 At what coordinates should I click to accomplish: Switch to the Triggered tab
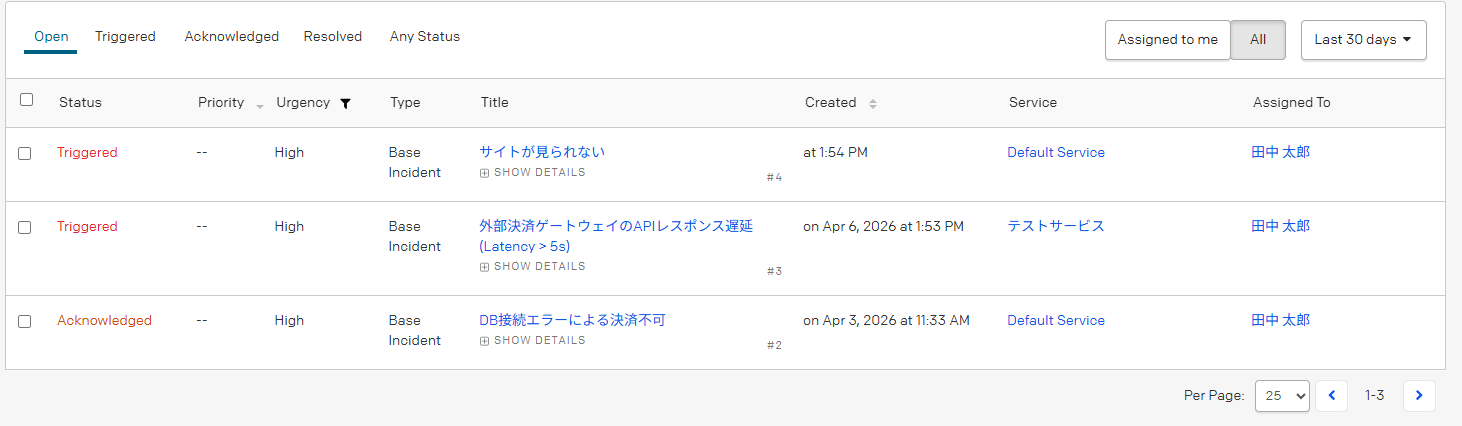point(125,37)
